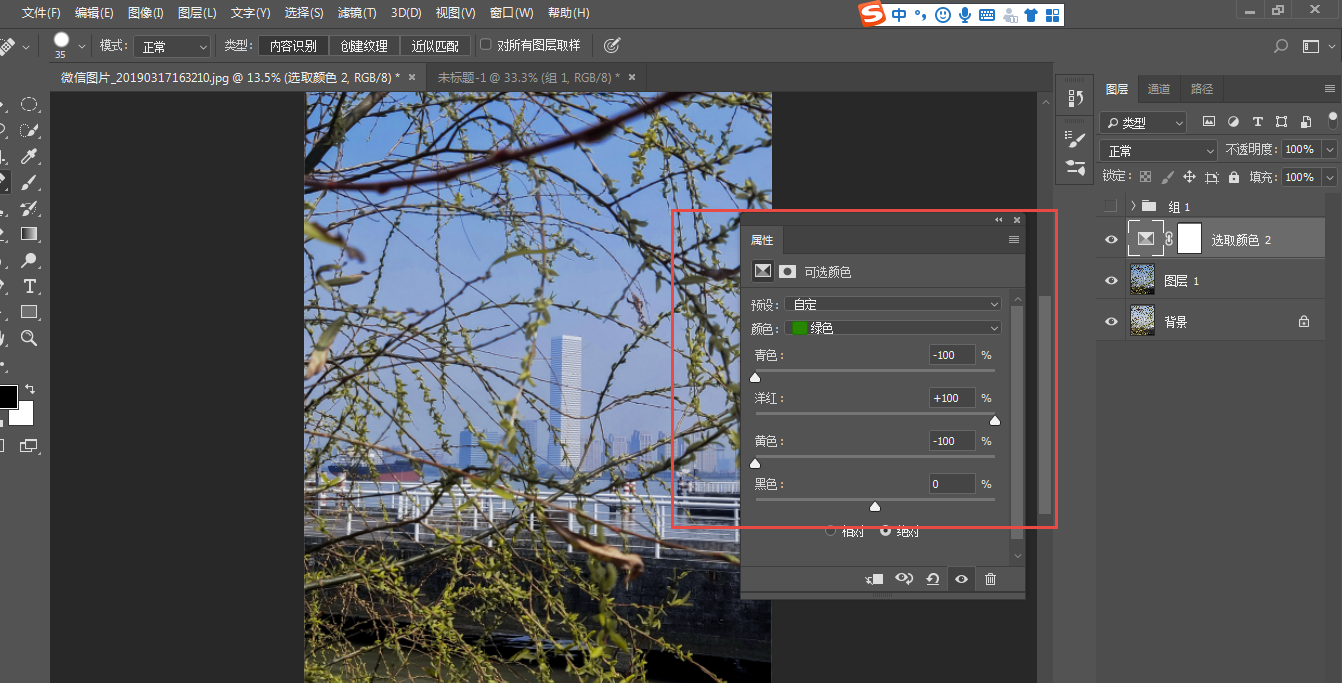Viewport: 1342px width, 683px height.
Task: Click the pixel layer filter icon
Action: 1208,122
